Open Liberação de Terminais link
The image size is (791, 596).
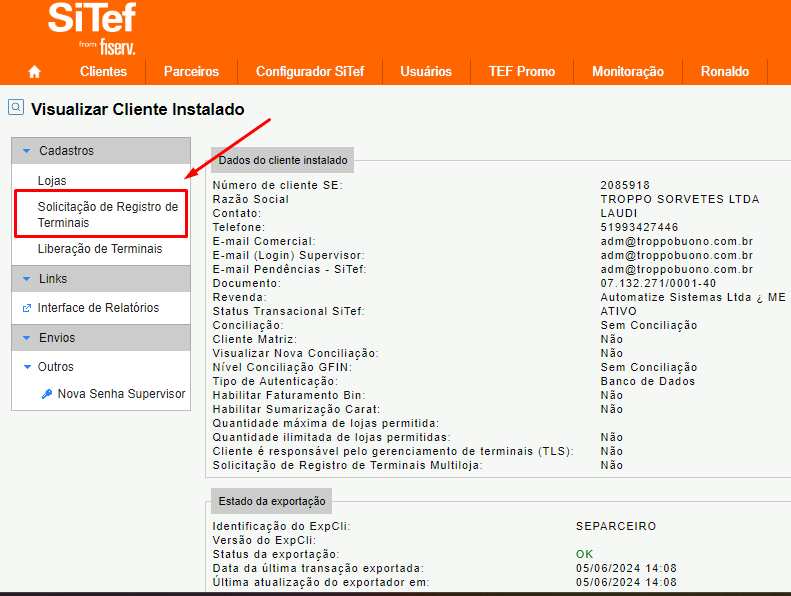(x=100, y=249)
